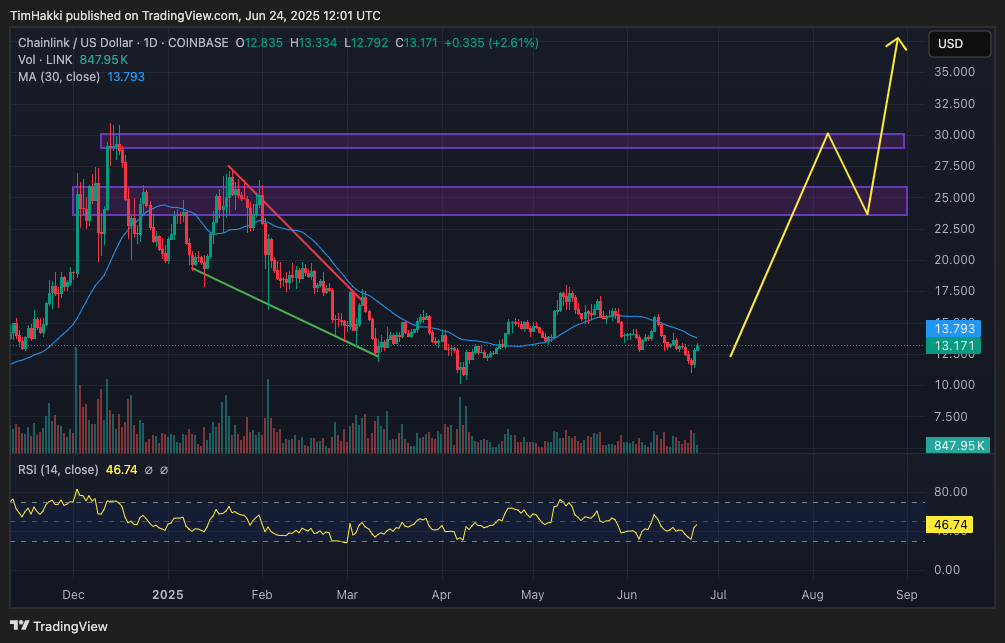This screenshot has width=1005, height=643.
Task: Select the upper purple resistance zone near 30
Action: coord(500,141)
